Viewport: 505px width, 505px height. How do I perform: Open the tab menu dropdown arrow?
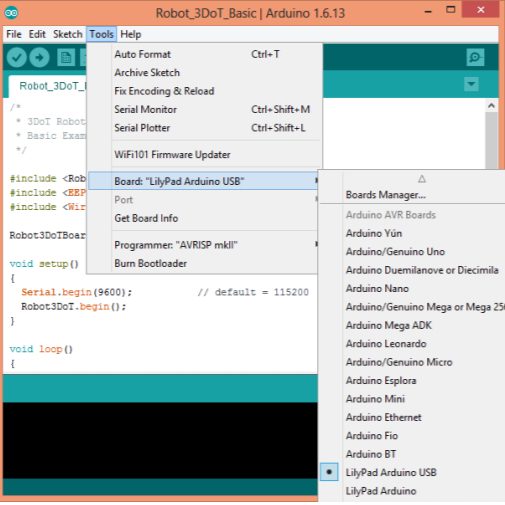(471, 84)
